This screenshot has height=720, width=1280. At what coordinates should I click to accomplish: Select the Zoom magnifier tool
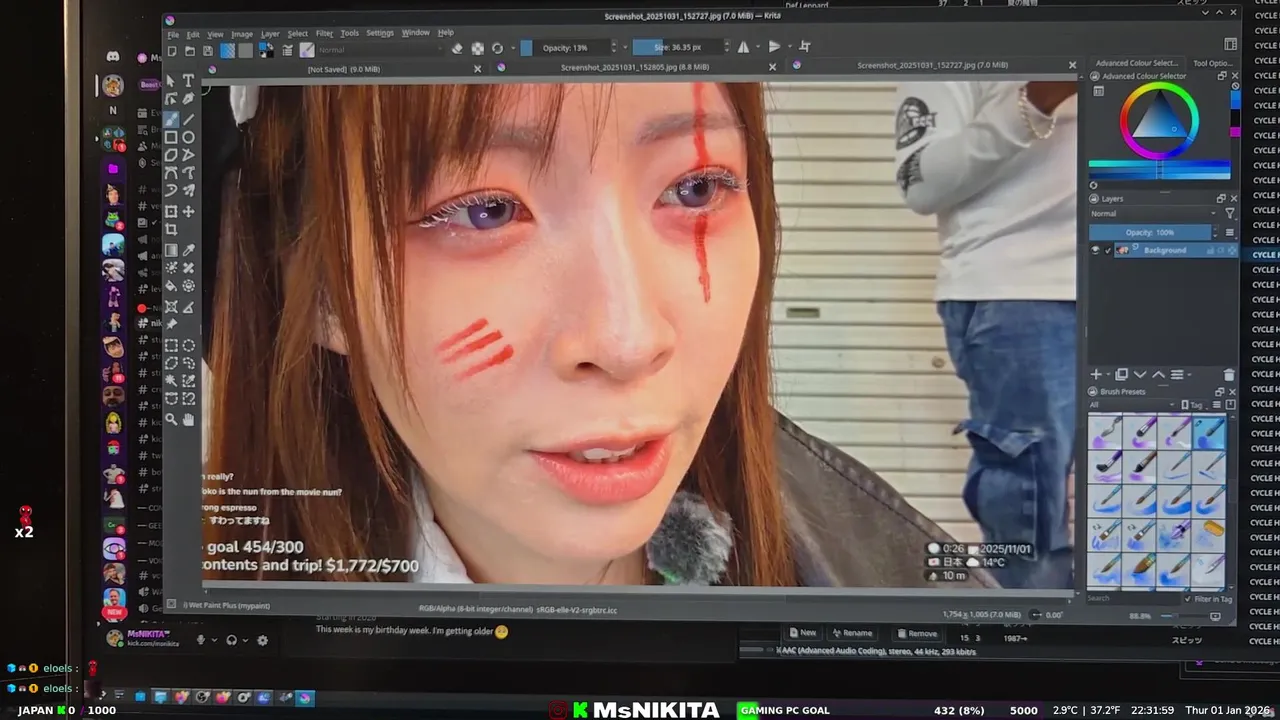coord(171,420)
